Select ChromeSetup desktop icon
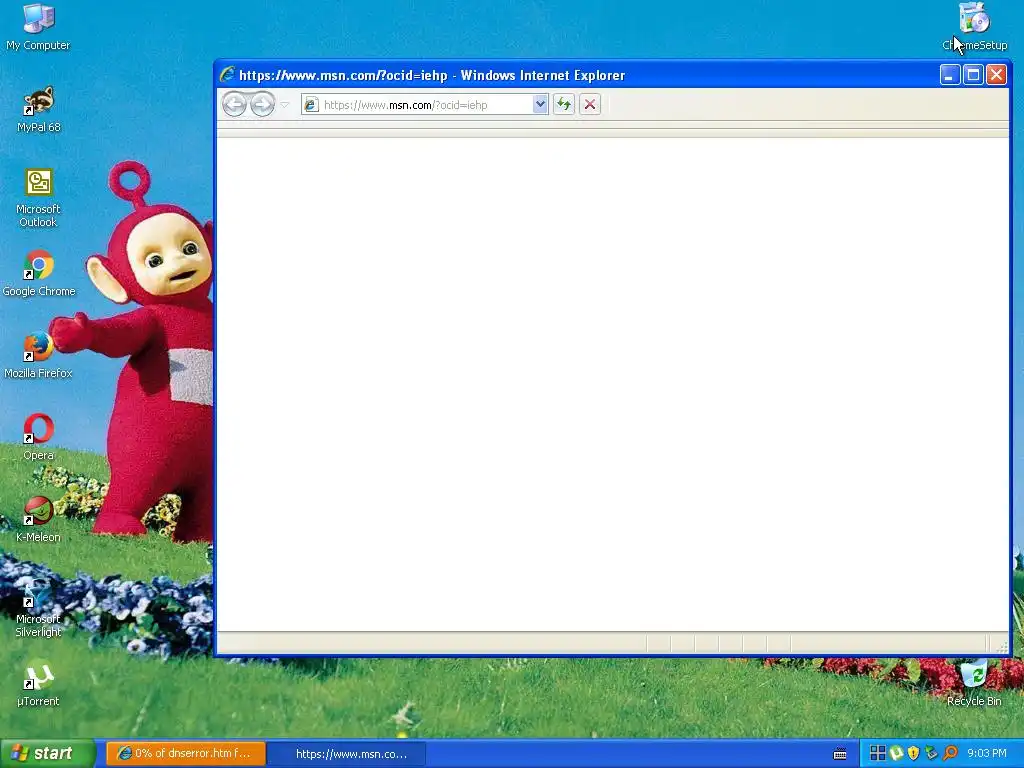The image size is (1024, 768). 974,26
